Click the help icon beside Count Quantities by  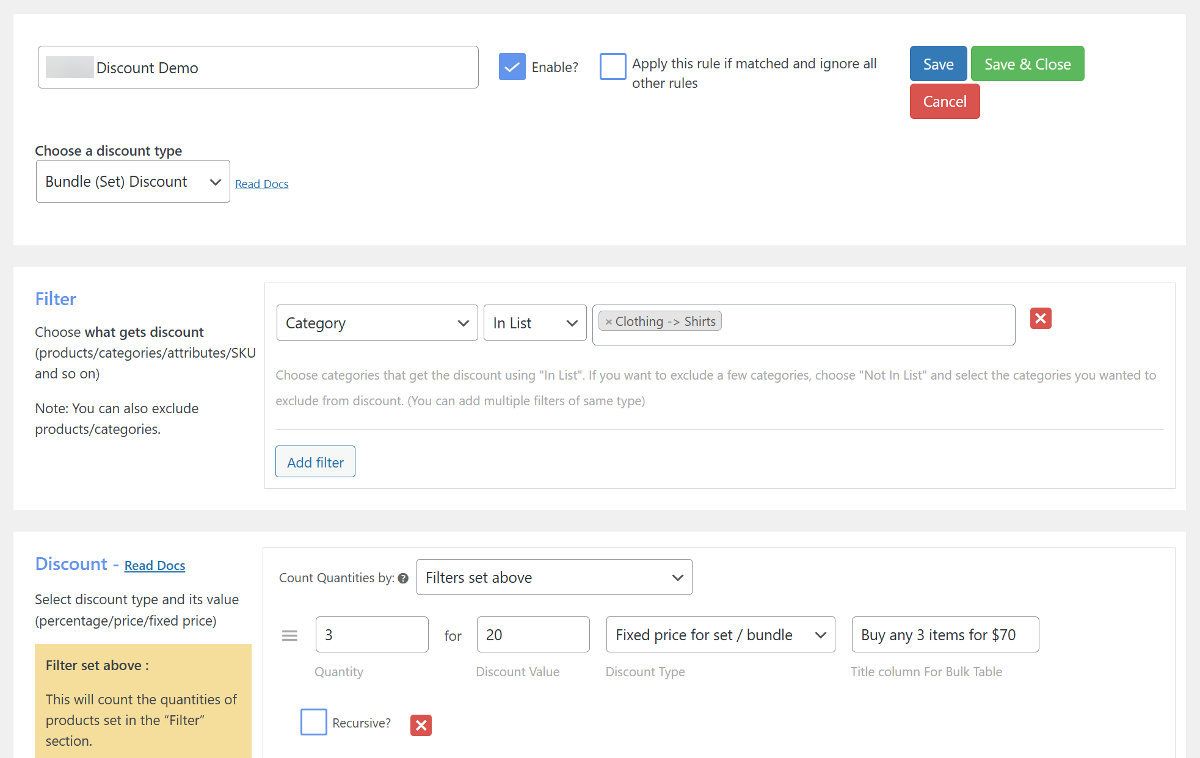(x=403, y=578)
